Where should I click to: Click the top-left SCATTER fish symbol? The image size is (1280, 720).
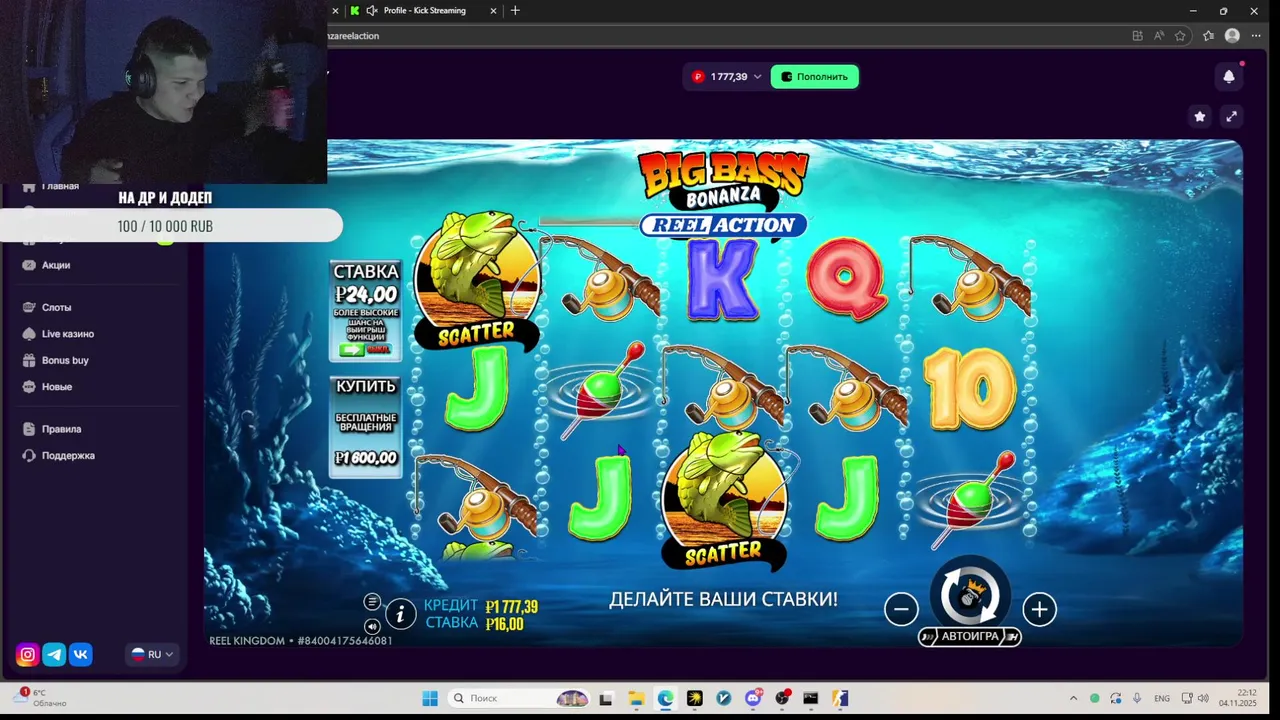(477, 280)
